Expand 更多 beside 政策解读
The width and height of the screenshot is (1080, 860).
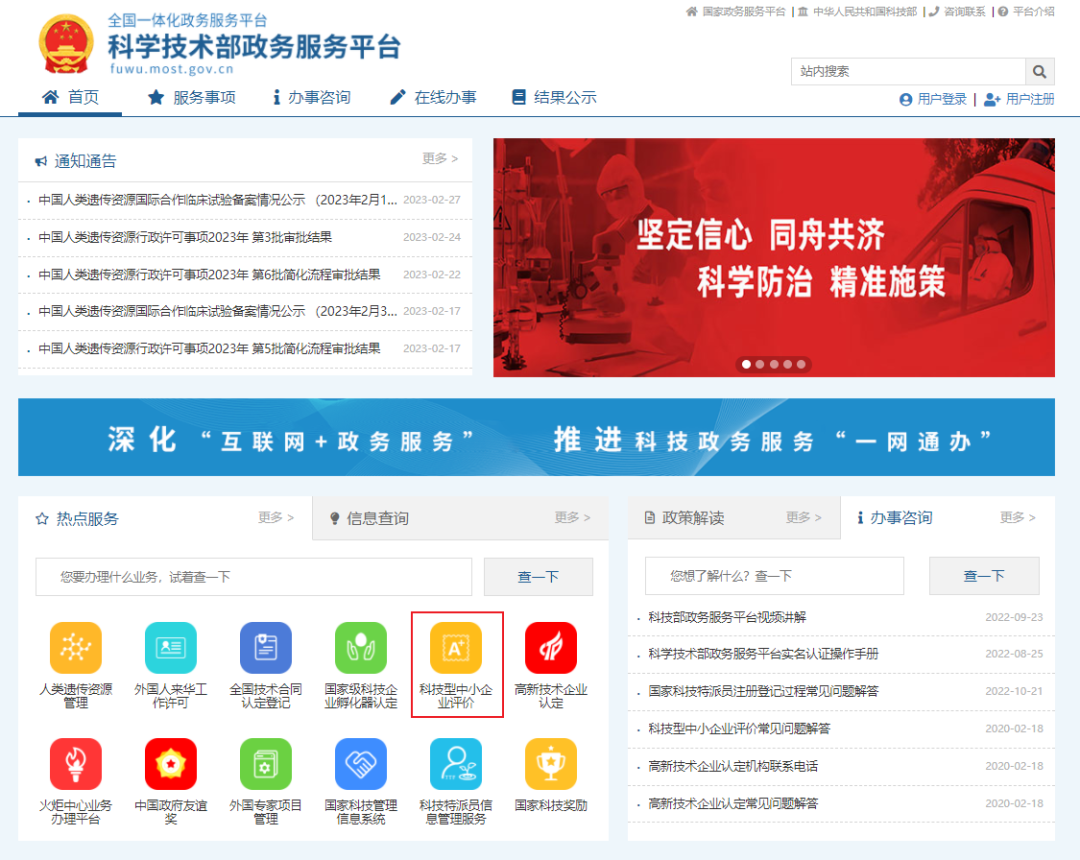click(x=804, y=517)
